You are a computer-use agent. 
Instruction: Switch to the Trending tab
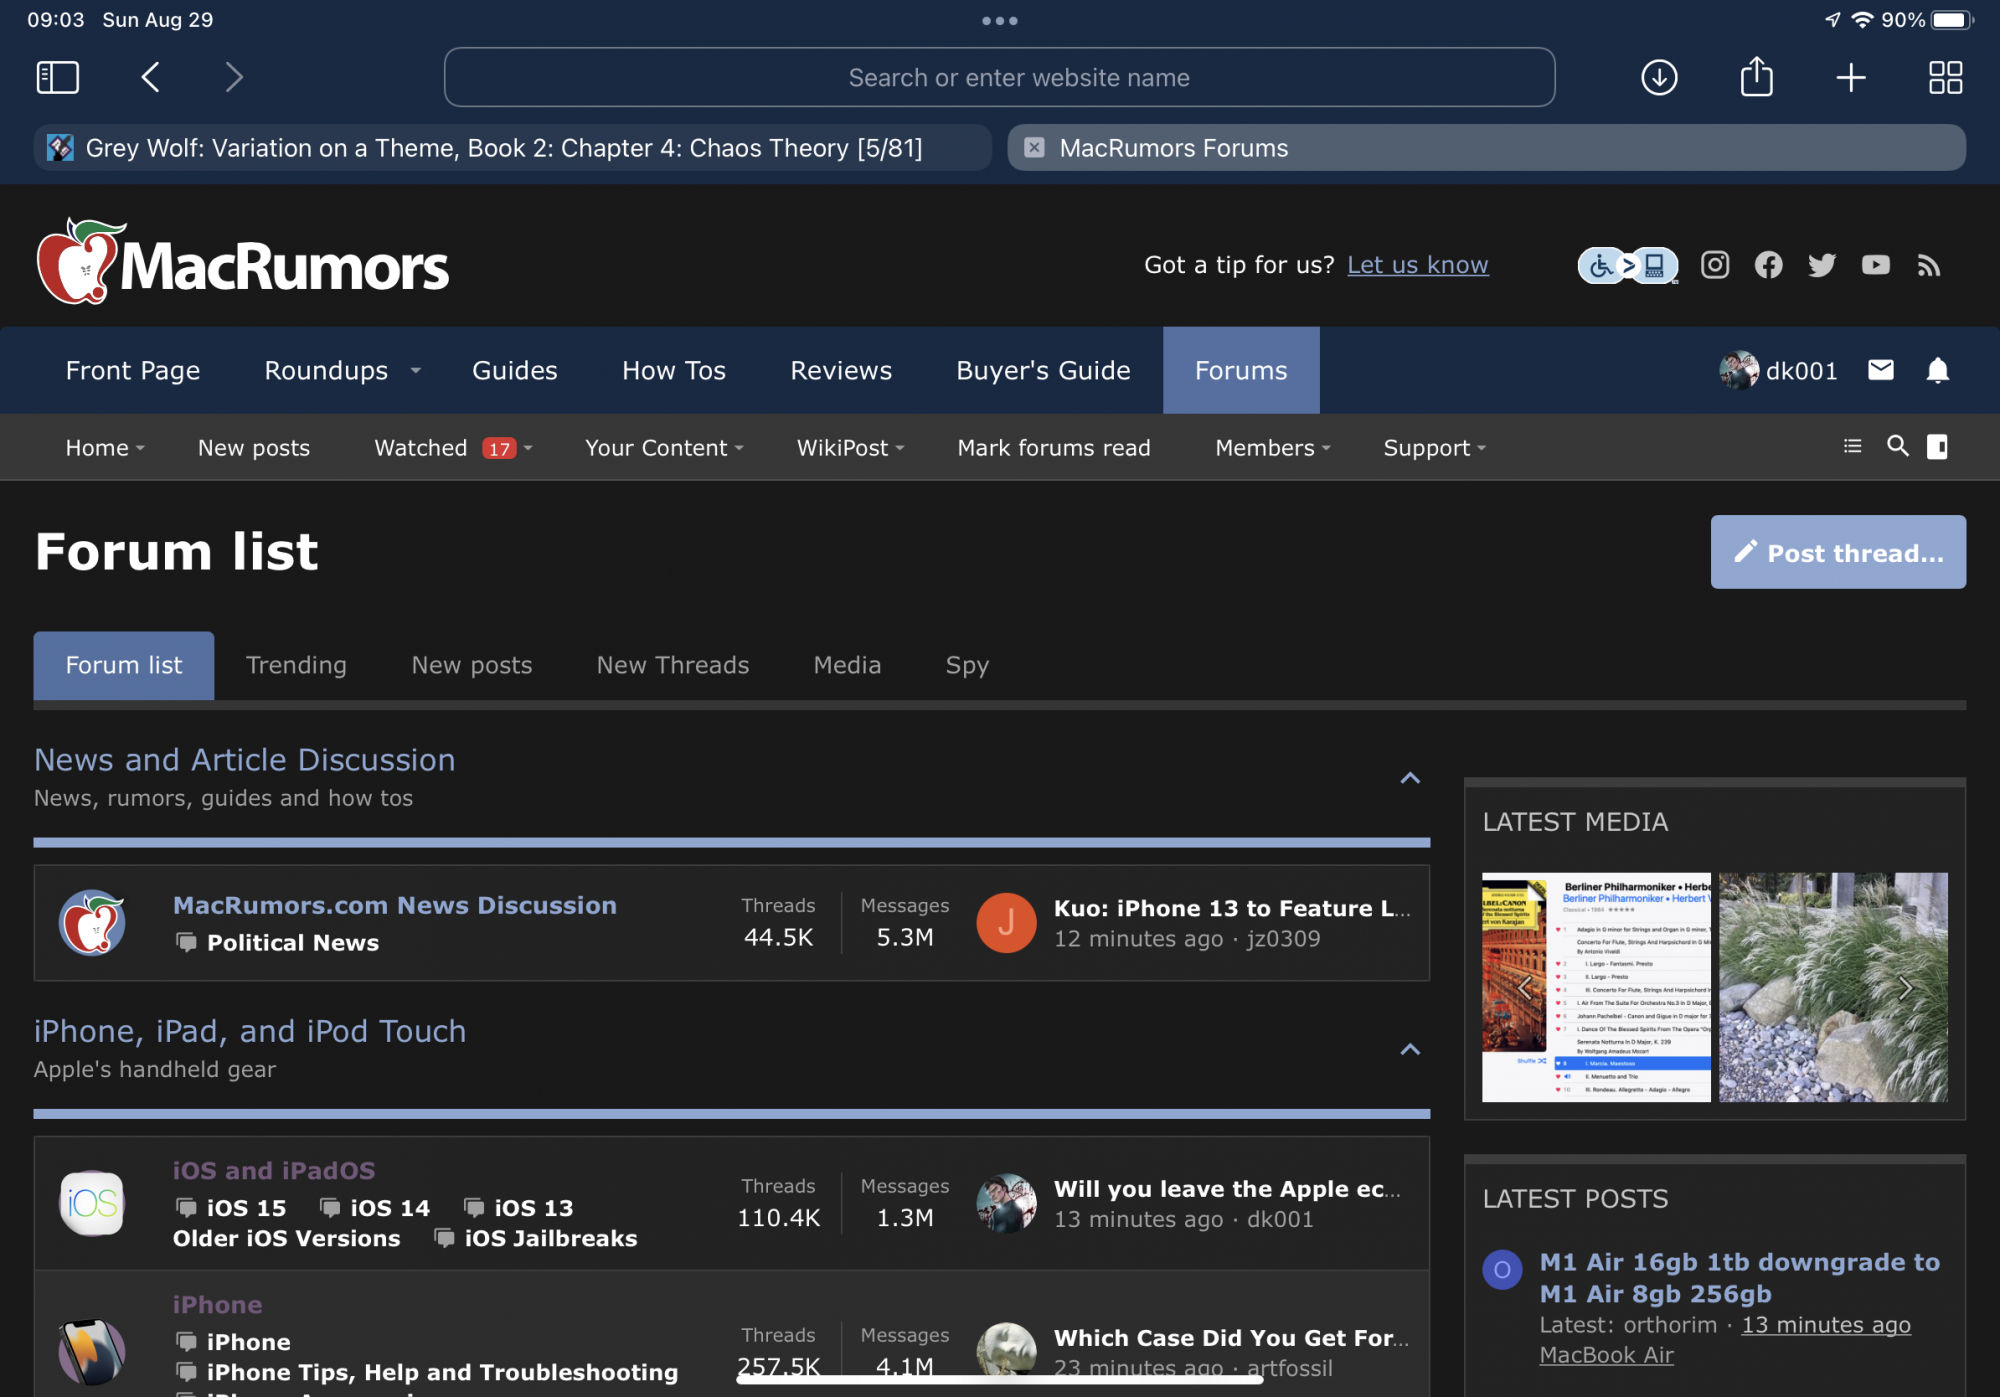coord(296,665)
